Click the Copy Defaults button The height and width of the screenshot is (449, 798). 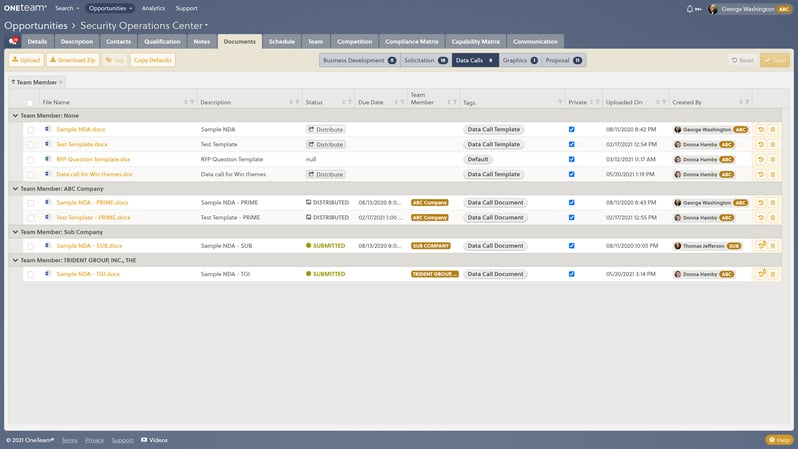153,60
